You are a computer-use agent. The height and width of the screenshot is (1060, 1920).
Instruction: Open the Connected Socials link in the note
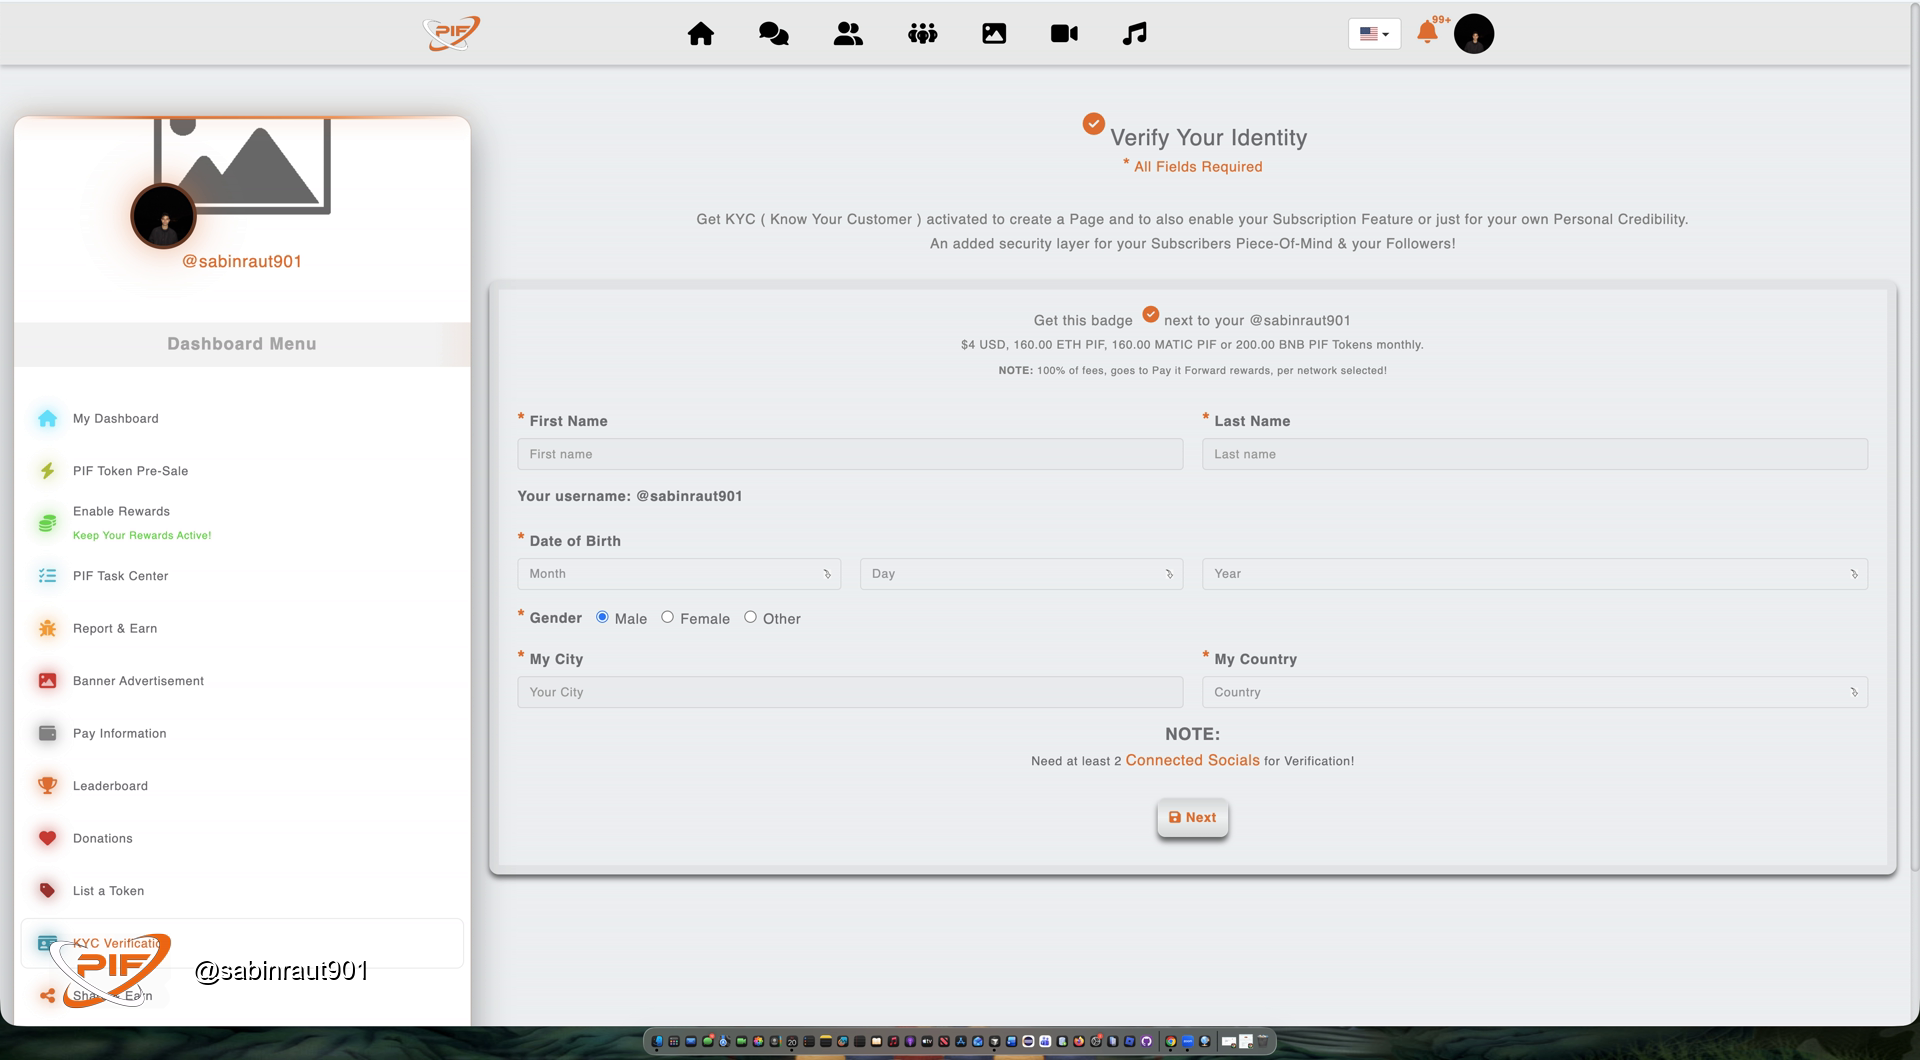[x=1191, y=760]
